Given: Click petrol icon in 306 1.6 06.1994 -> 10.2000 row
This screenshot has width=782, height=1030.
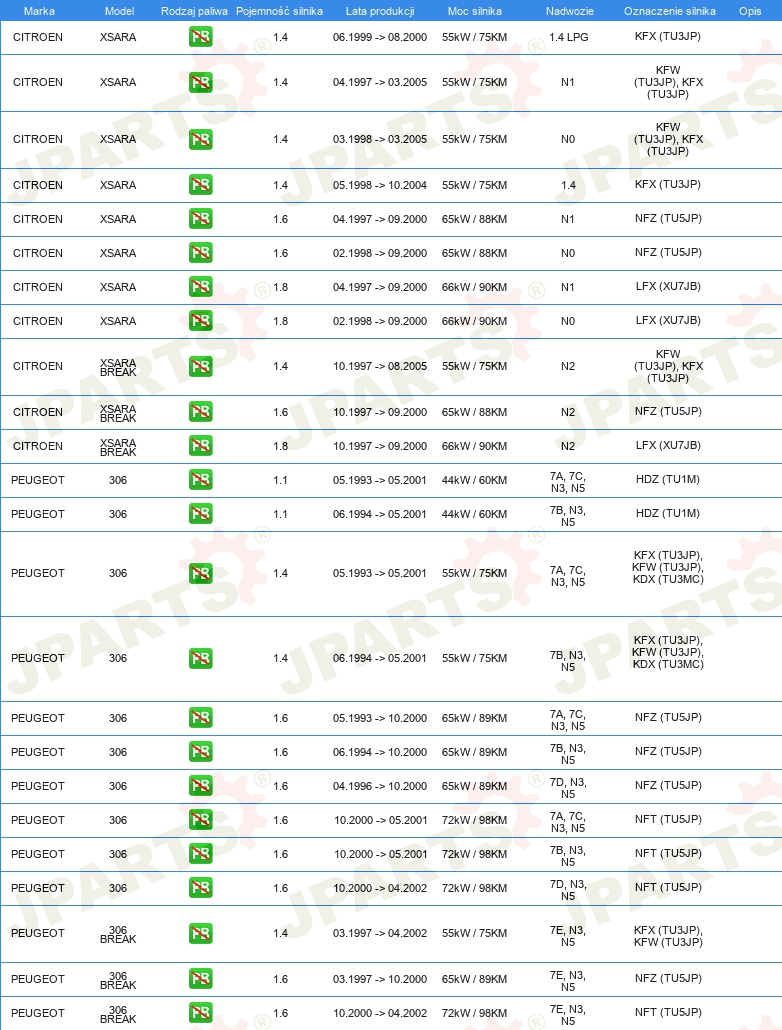Looking at the screenshot, I should pyautogui.click(x=200, y=751).
